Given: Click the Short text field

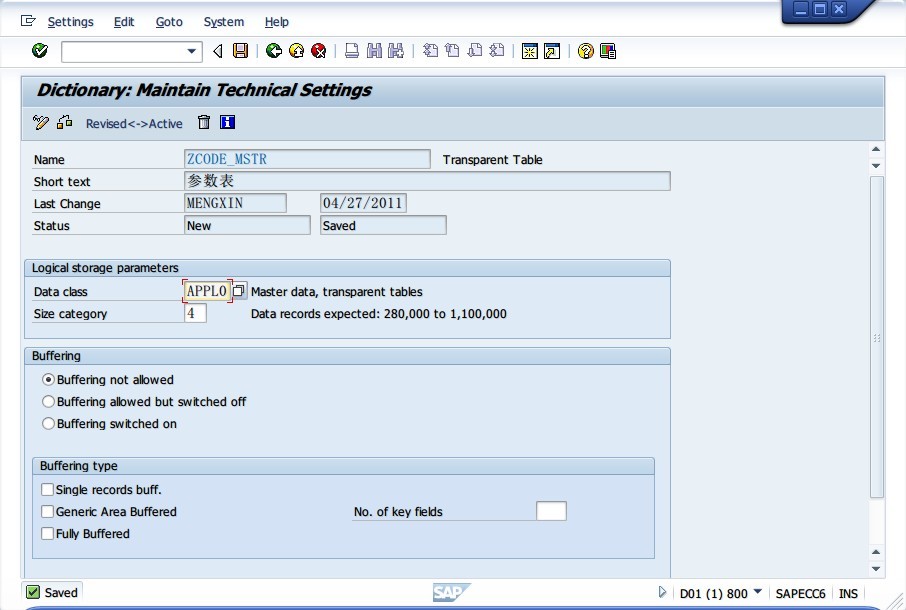Looking at the screenshot, I should [427, 181].
